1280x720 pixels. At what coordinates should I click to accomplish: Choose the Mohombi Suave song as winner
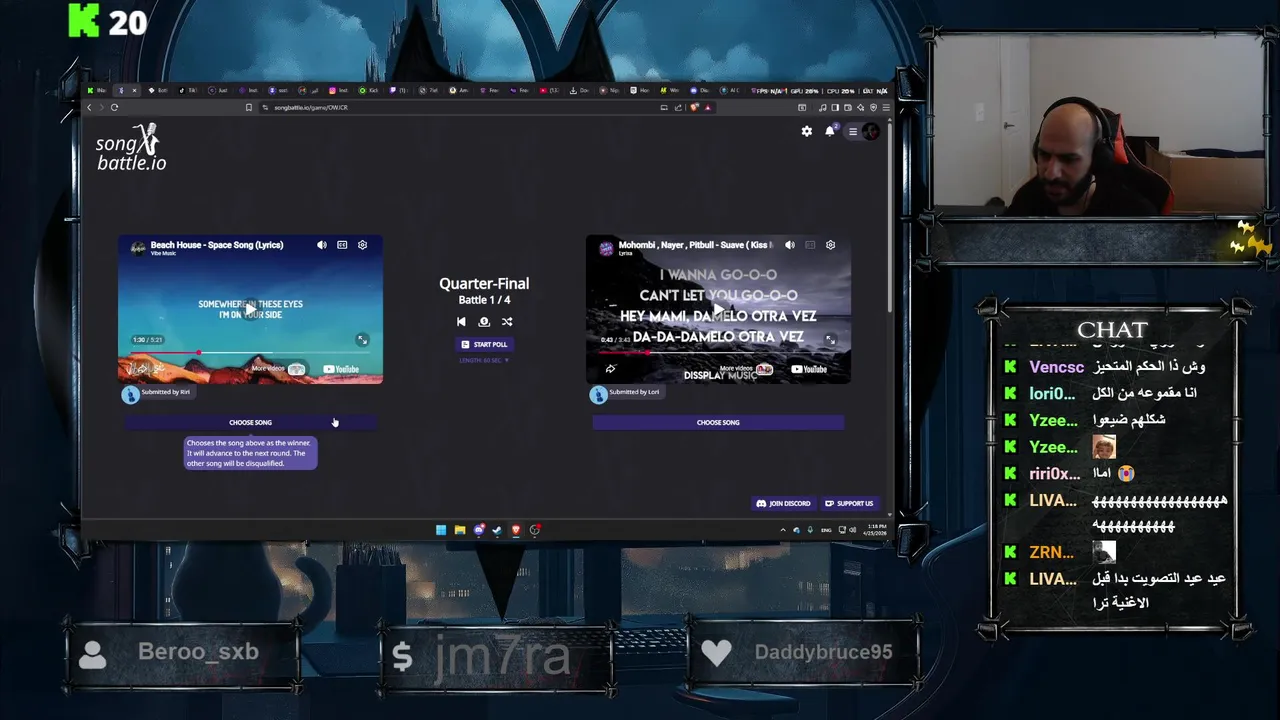718,422
